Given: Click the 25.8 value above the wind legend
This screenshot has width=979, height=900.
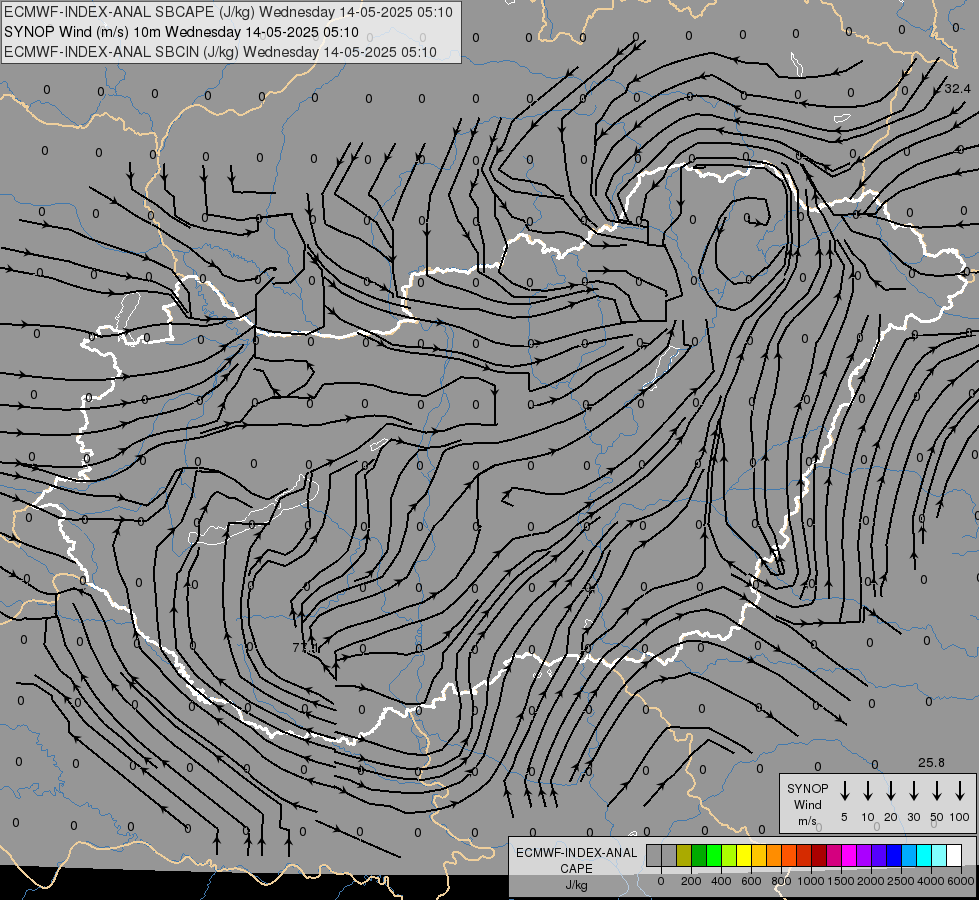Looking at the screenshot, I should tap(931, 763).
